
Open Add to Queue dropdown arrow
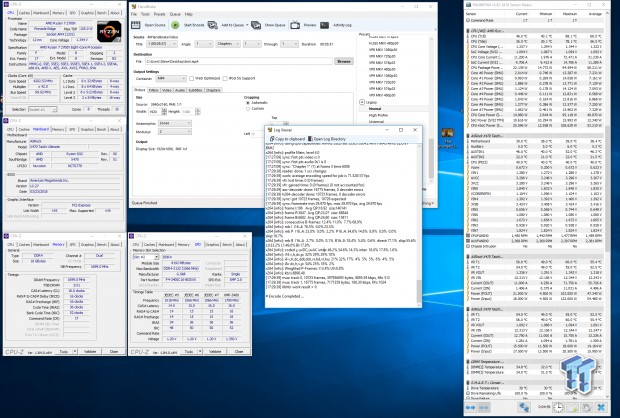pos(247,25)
